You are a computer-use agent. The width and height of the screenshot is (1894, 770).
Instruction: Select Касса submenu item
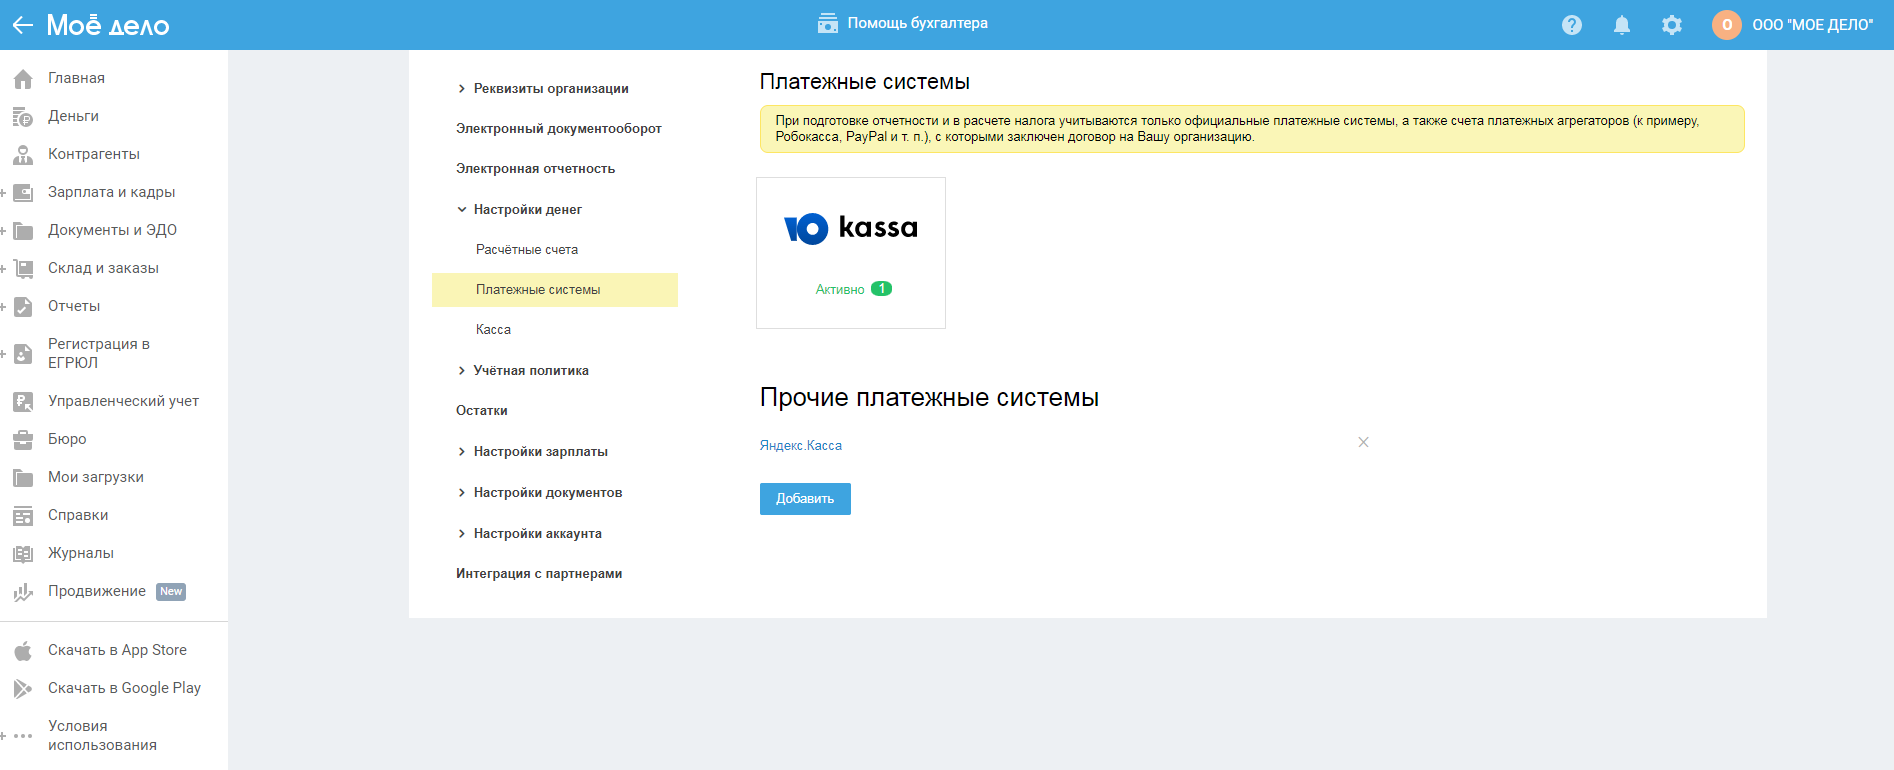point(493,330)
